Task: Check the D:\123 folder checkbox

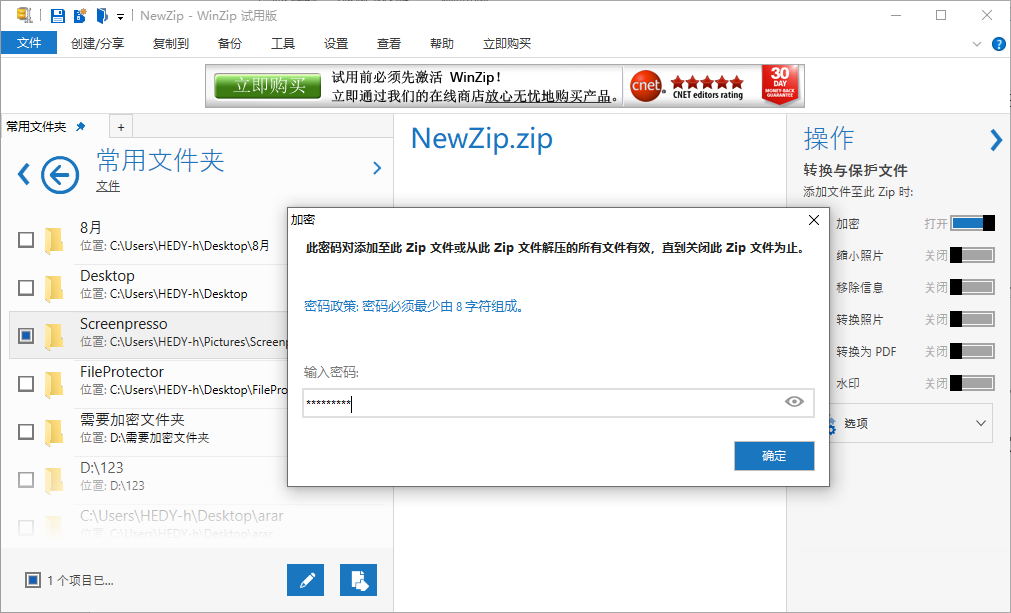Action: (26, 480)
